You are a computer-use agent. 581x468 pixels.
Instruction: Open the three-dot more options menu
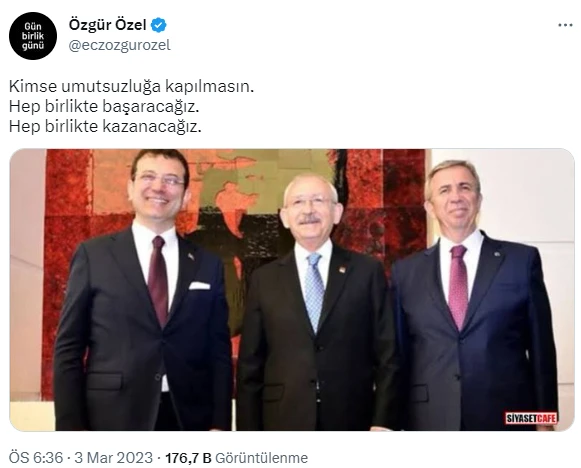pos(565,25)
